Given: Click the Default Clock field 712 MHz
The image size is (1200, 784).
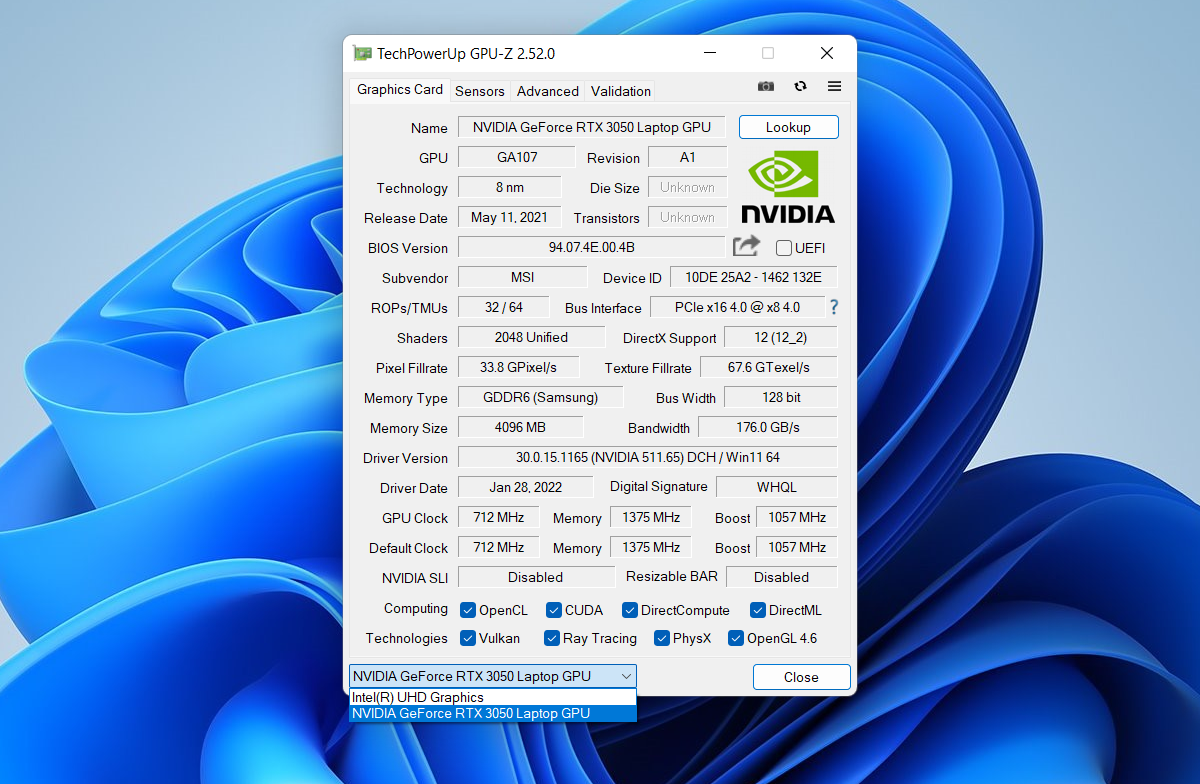Looking at the screenshot, I should (x=499, y=547).
